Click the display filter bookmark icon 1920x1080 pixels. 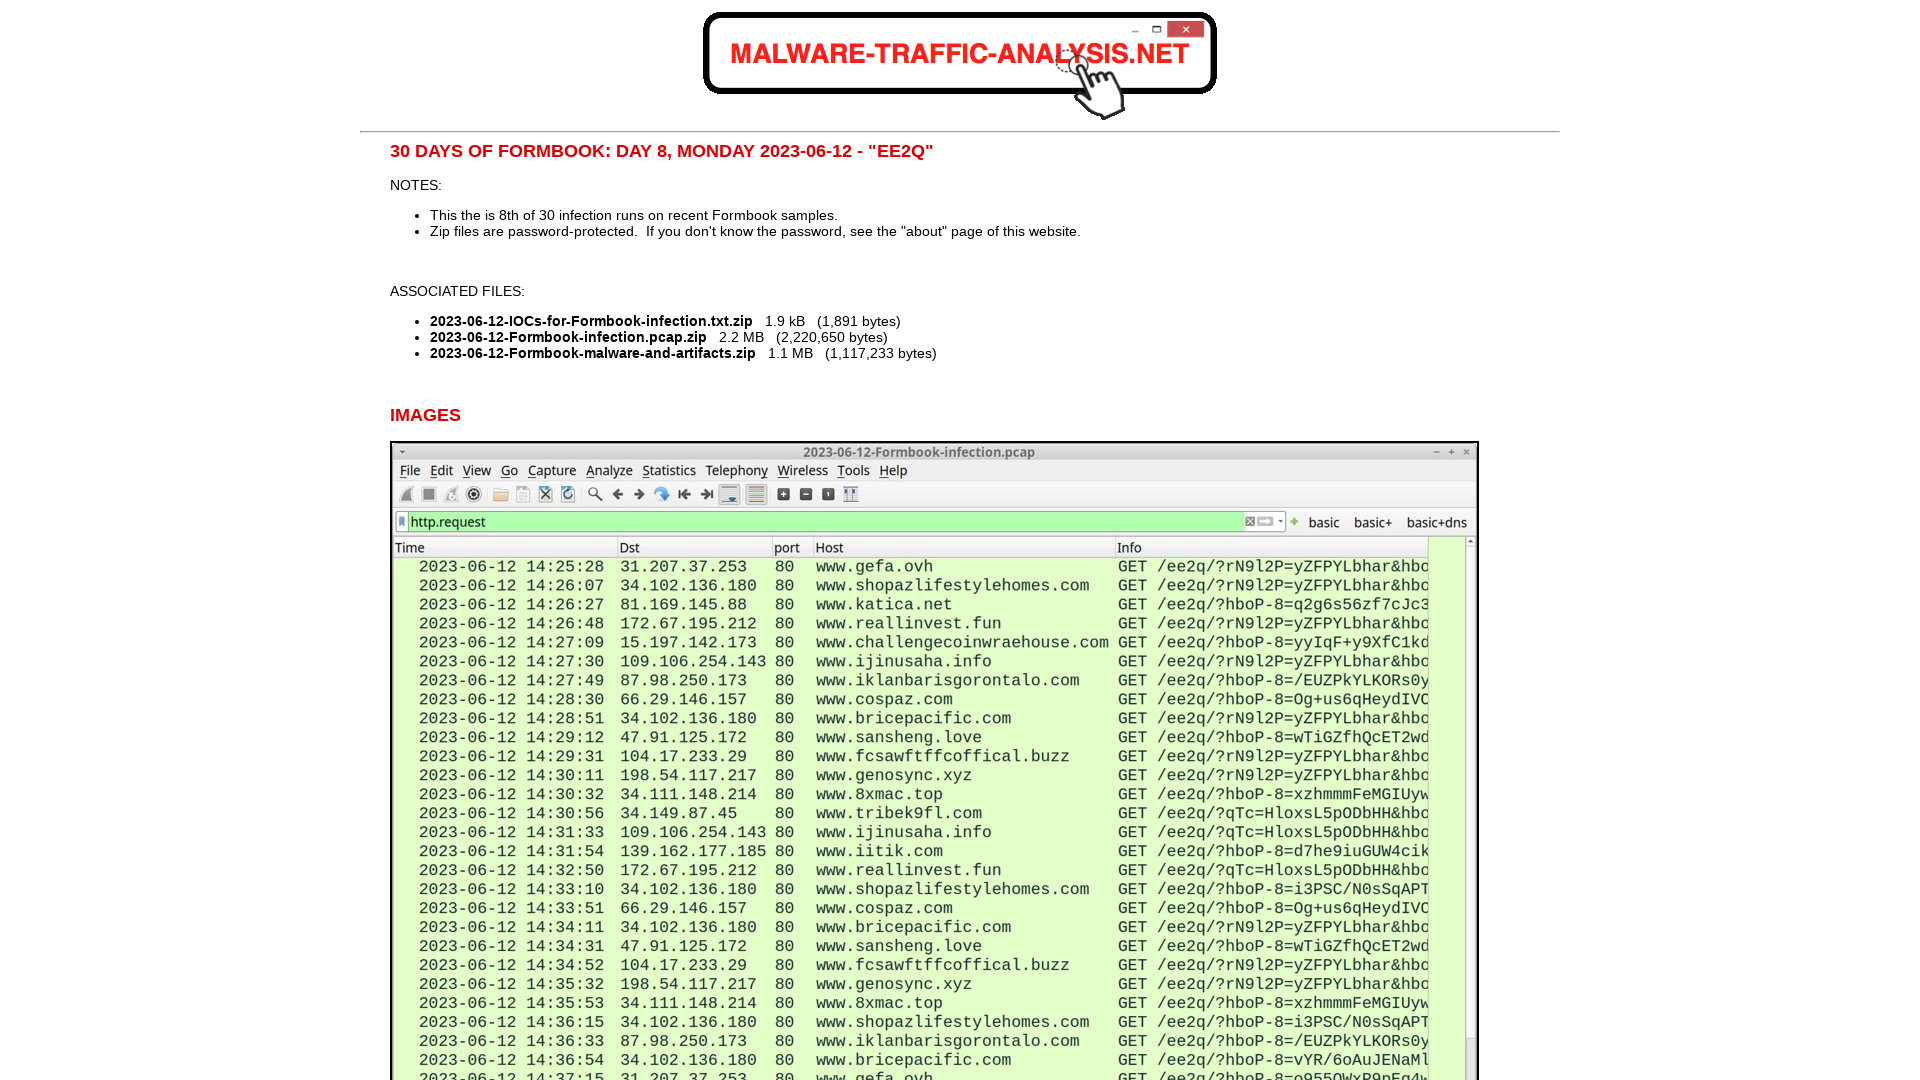pyautogui.click(x=402, y=522)
